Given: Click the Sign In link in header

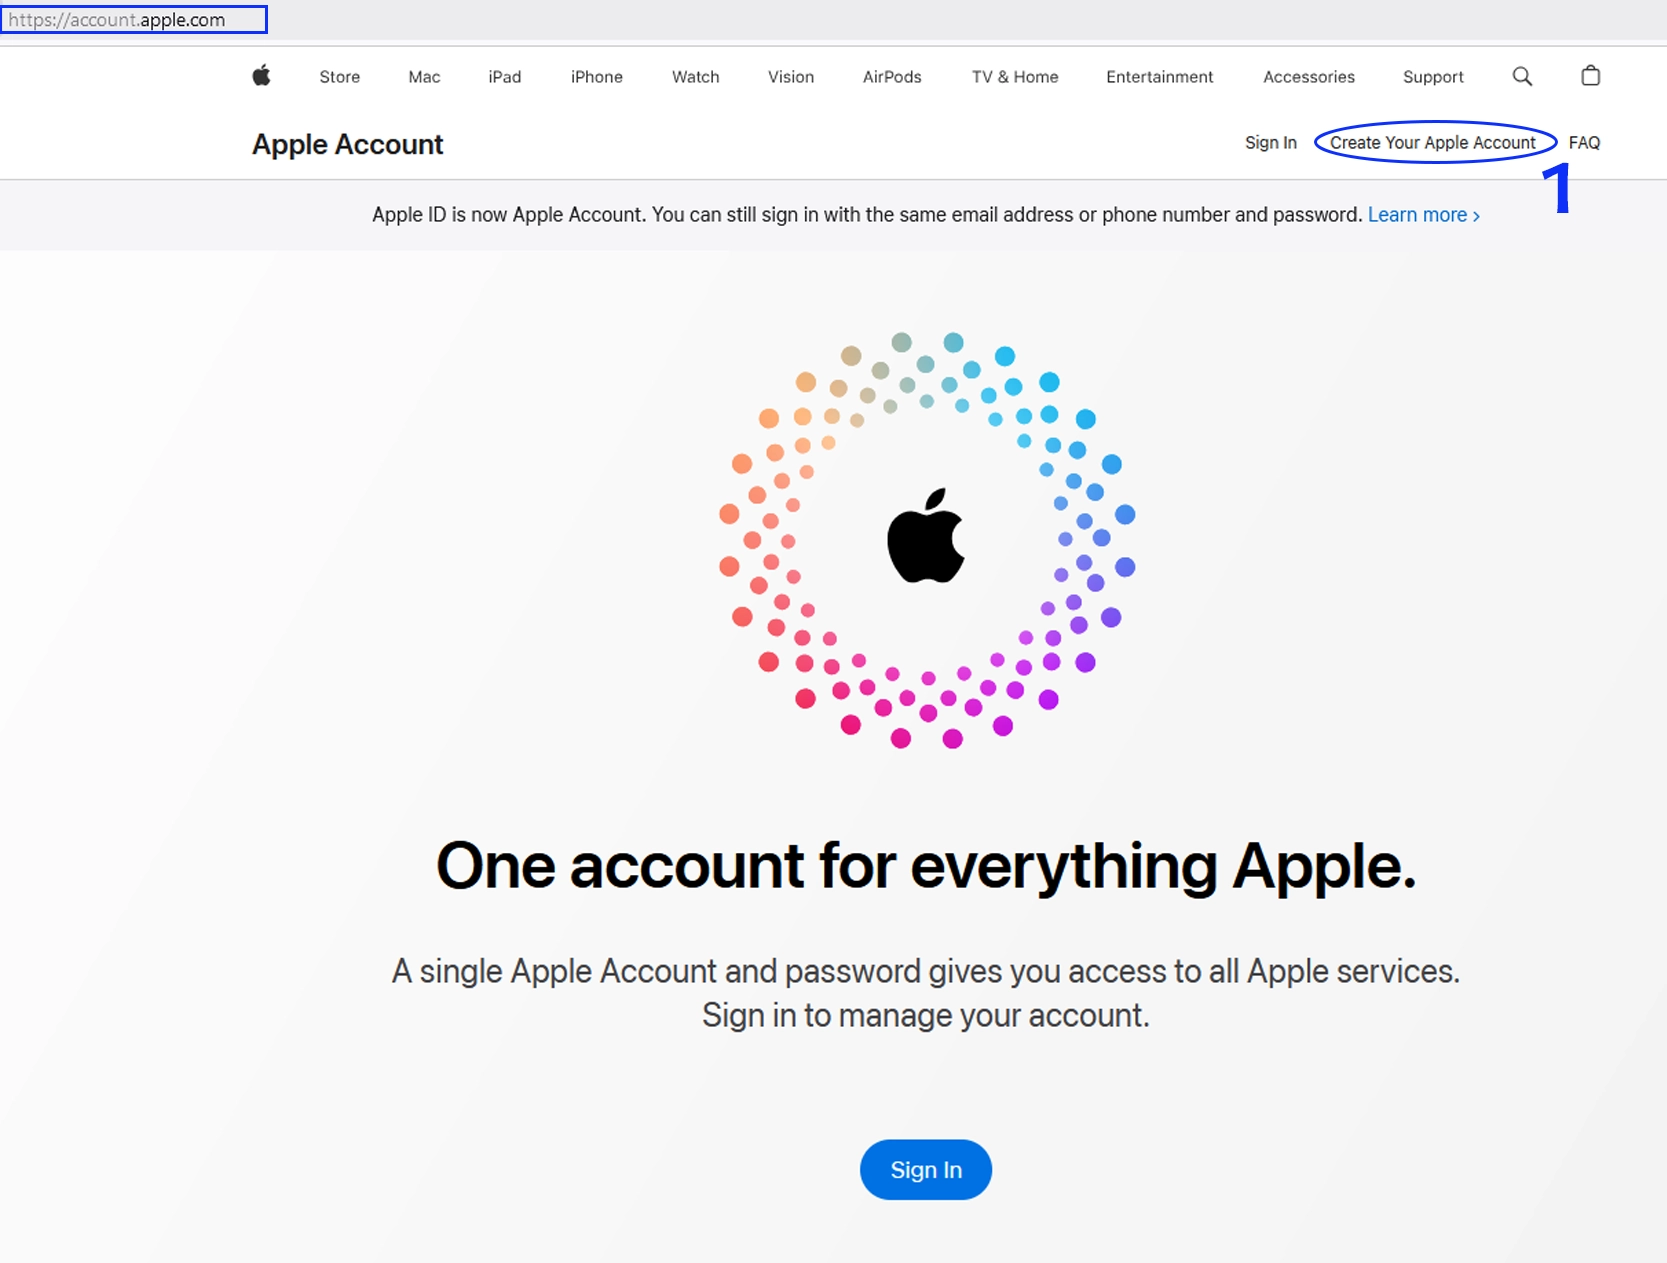Looking at the screenshot, I should pyautogui.click(x=1271, y=143).
